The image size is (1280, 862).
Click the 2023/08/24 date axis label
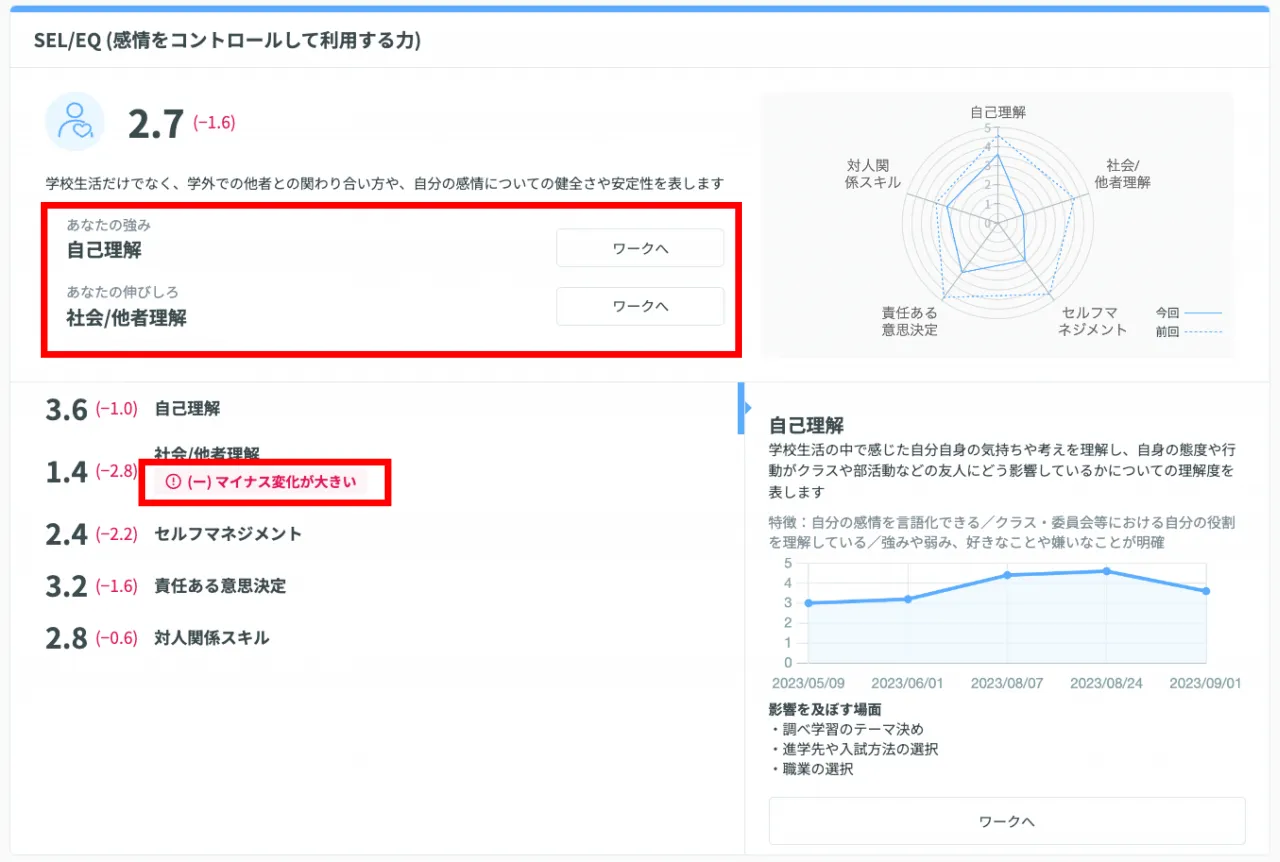tap(1106, 683)
